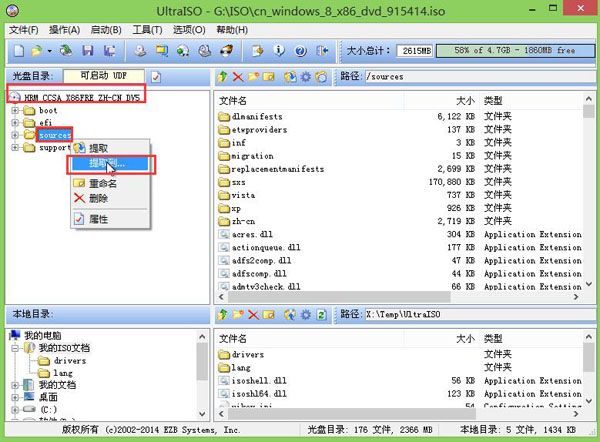Click the refresh icon in local toolbar
This screenshot has height=442, width=600.
click(x=321, y=315)
